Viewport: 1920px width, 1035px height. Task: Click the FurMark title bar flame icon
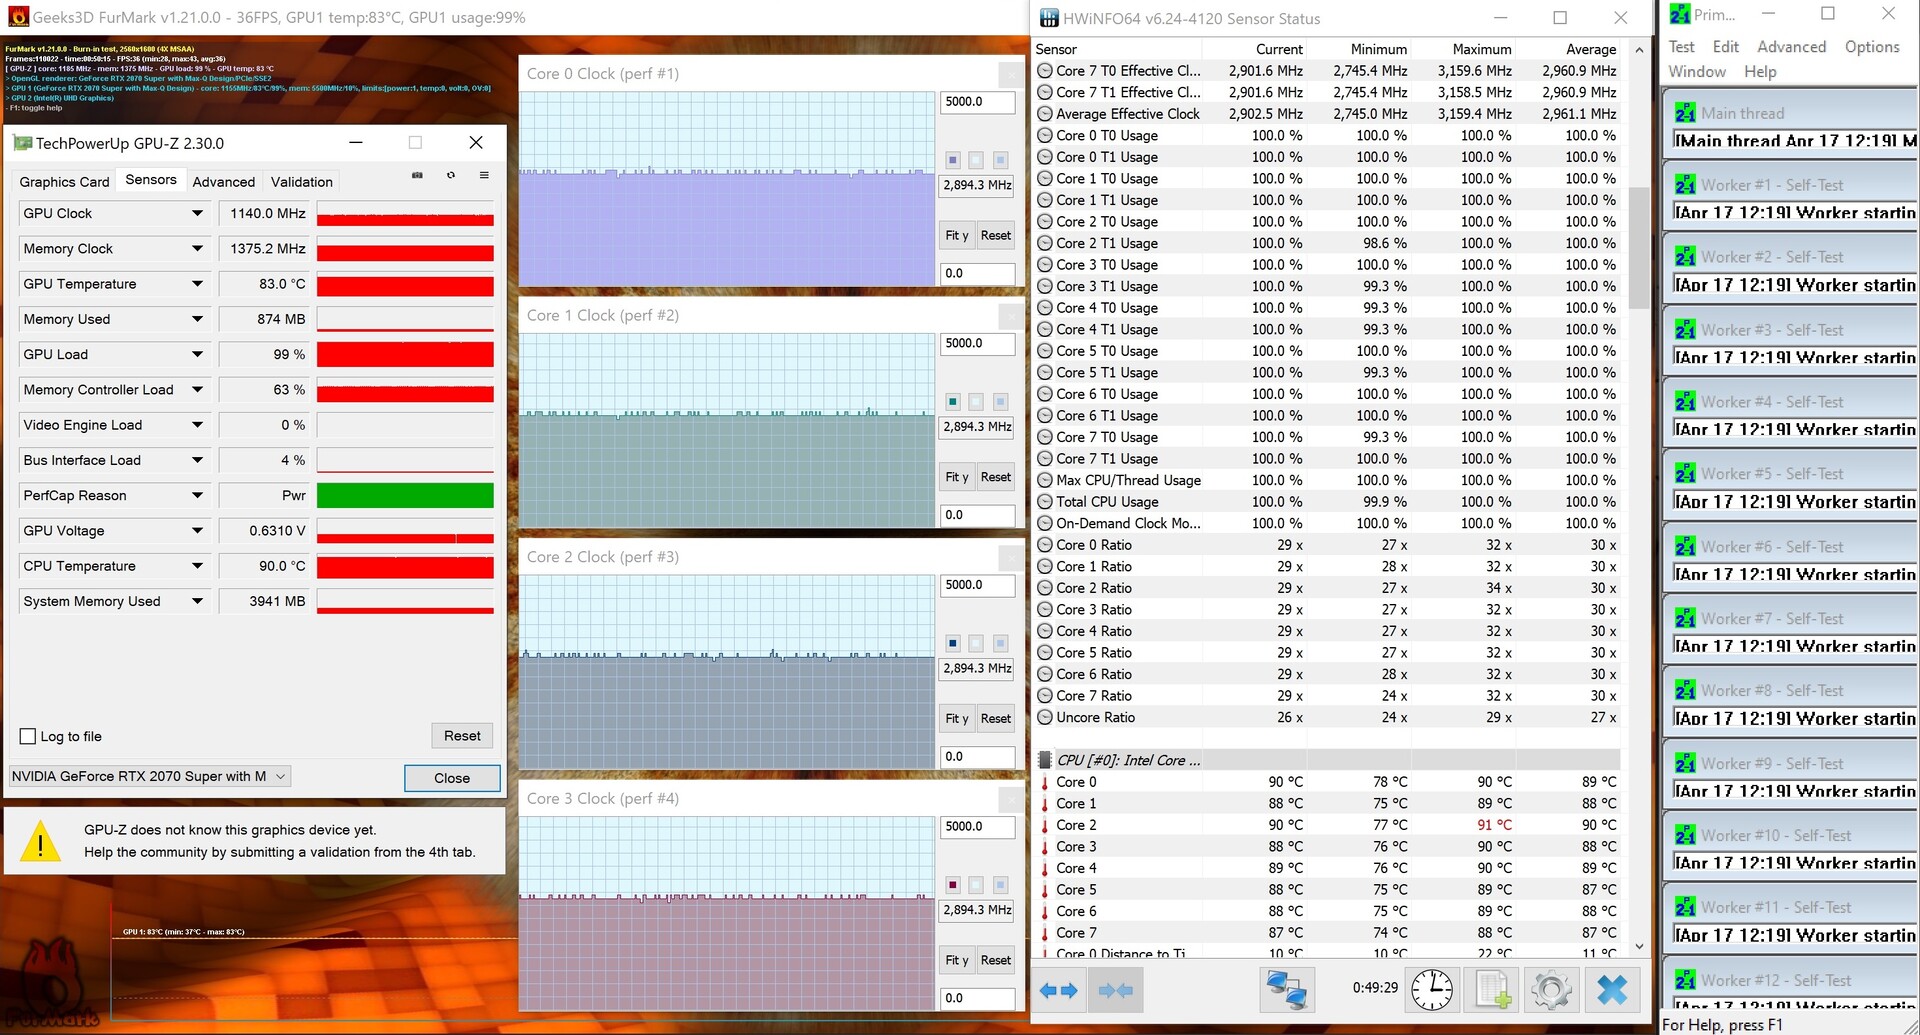point(18,17)
